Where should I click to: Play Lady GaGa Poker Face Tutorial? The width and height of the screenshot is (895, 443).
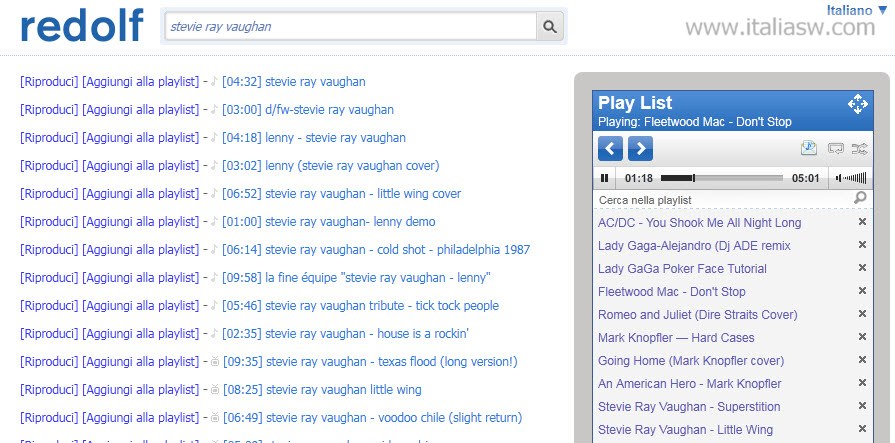(x=682, y=268)
